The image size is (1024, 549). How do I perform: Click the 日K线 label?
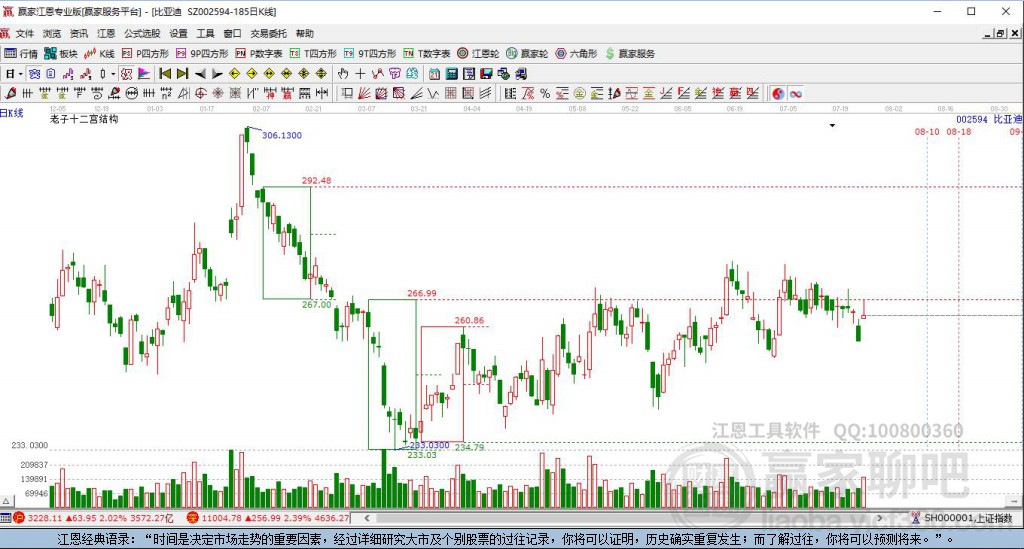tap(12, 113)
